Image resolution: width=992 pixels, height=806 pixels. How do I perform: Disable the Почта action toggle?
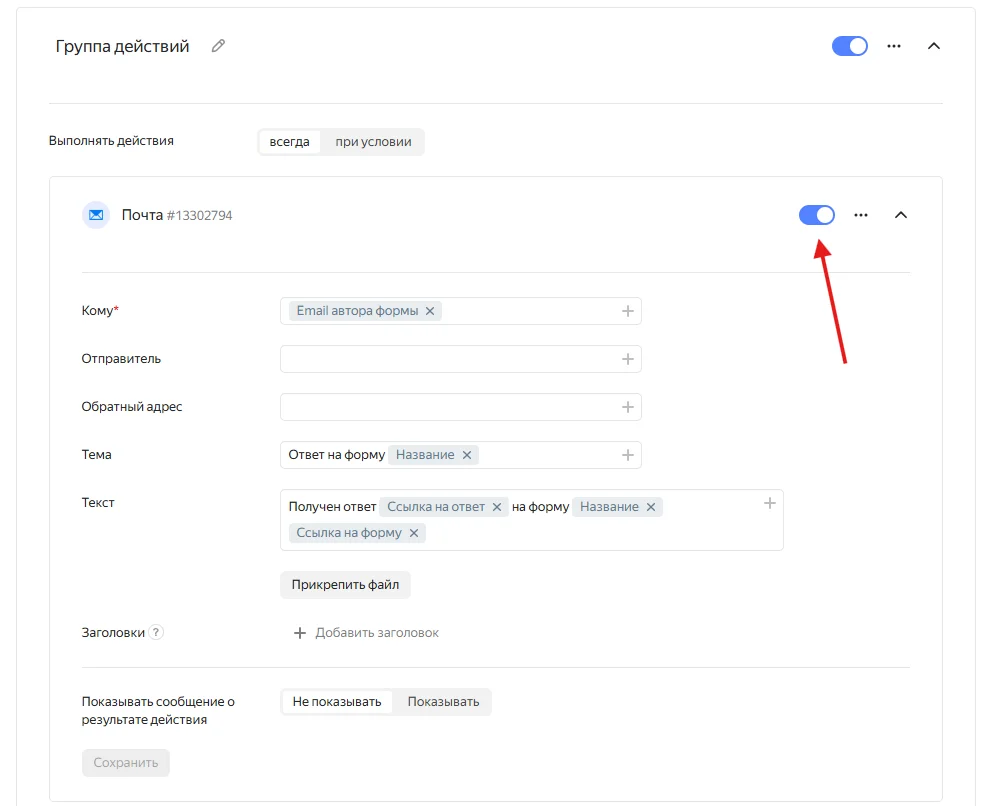point(817,215)
